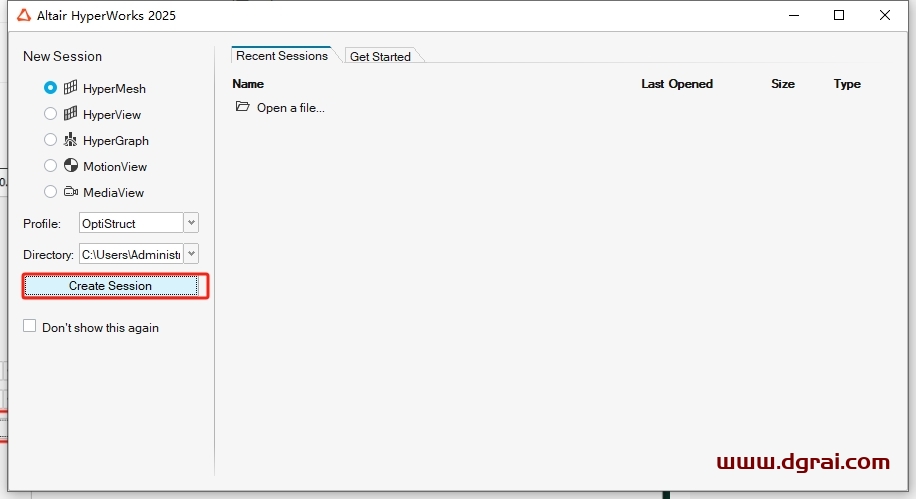Sort by the Size column header
The width and height of the screenshot is (916, 499).
tap(783, 84)
